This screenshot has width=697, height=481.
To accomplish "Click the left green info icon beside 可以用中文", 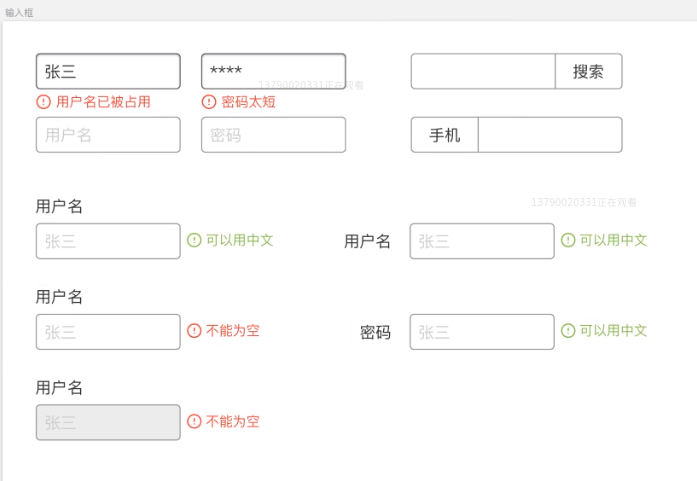I will click(x=194, y=240).
